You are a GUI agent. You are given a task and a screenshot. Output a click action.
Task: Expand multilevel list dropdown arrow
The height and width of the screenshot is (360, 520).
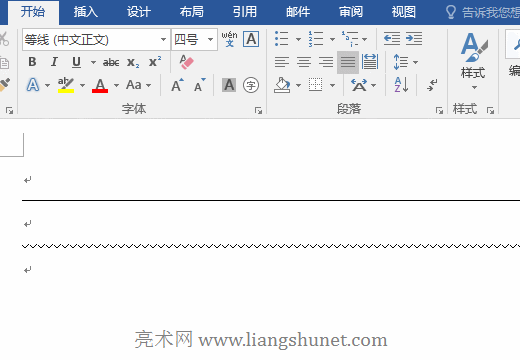point(365,39)
